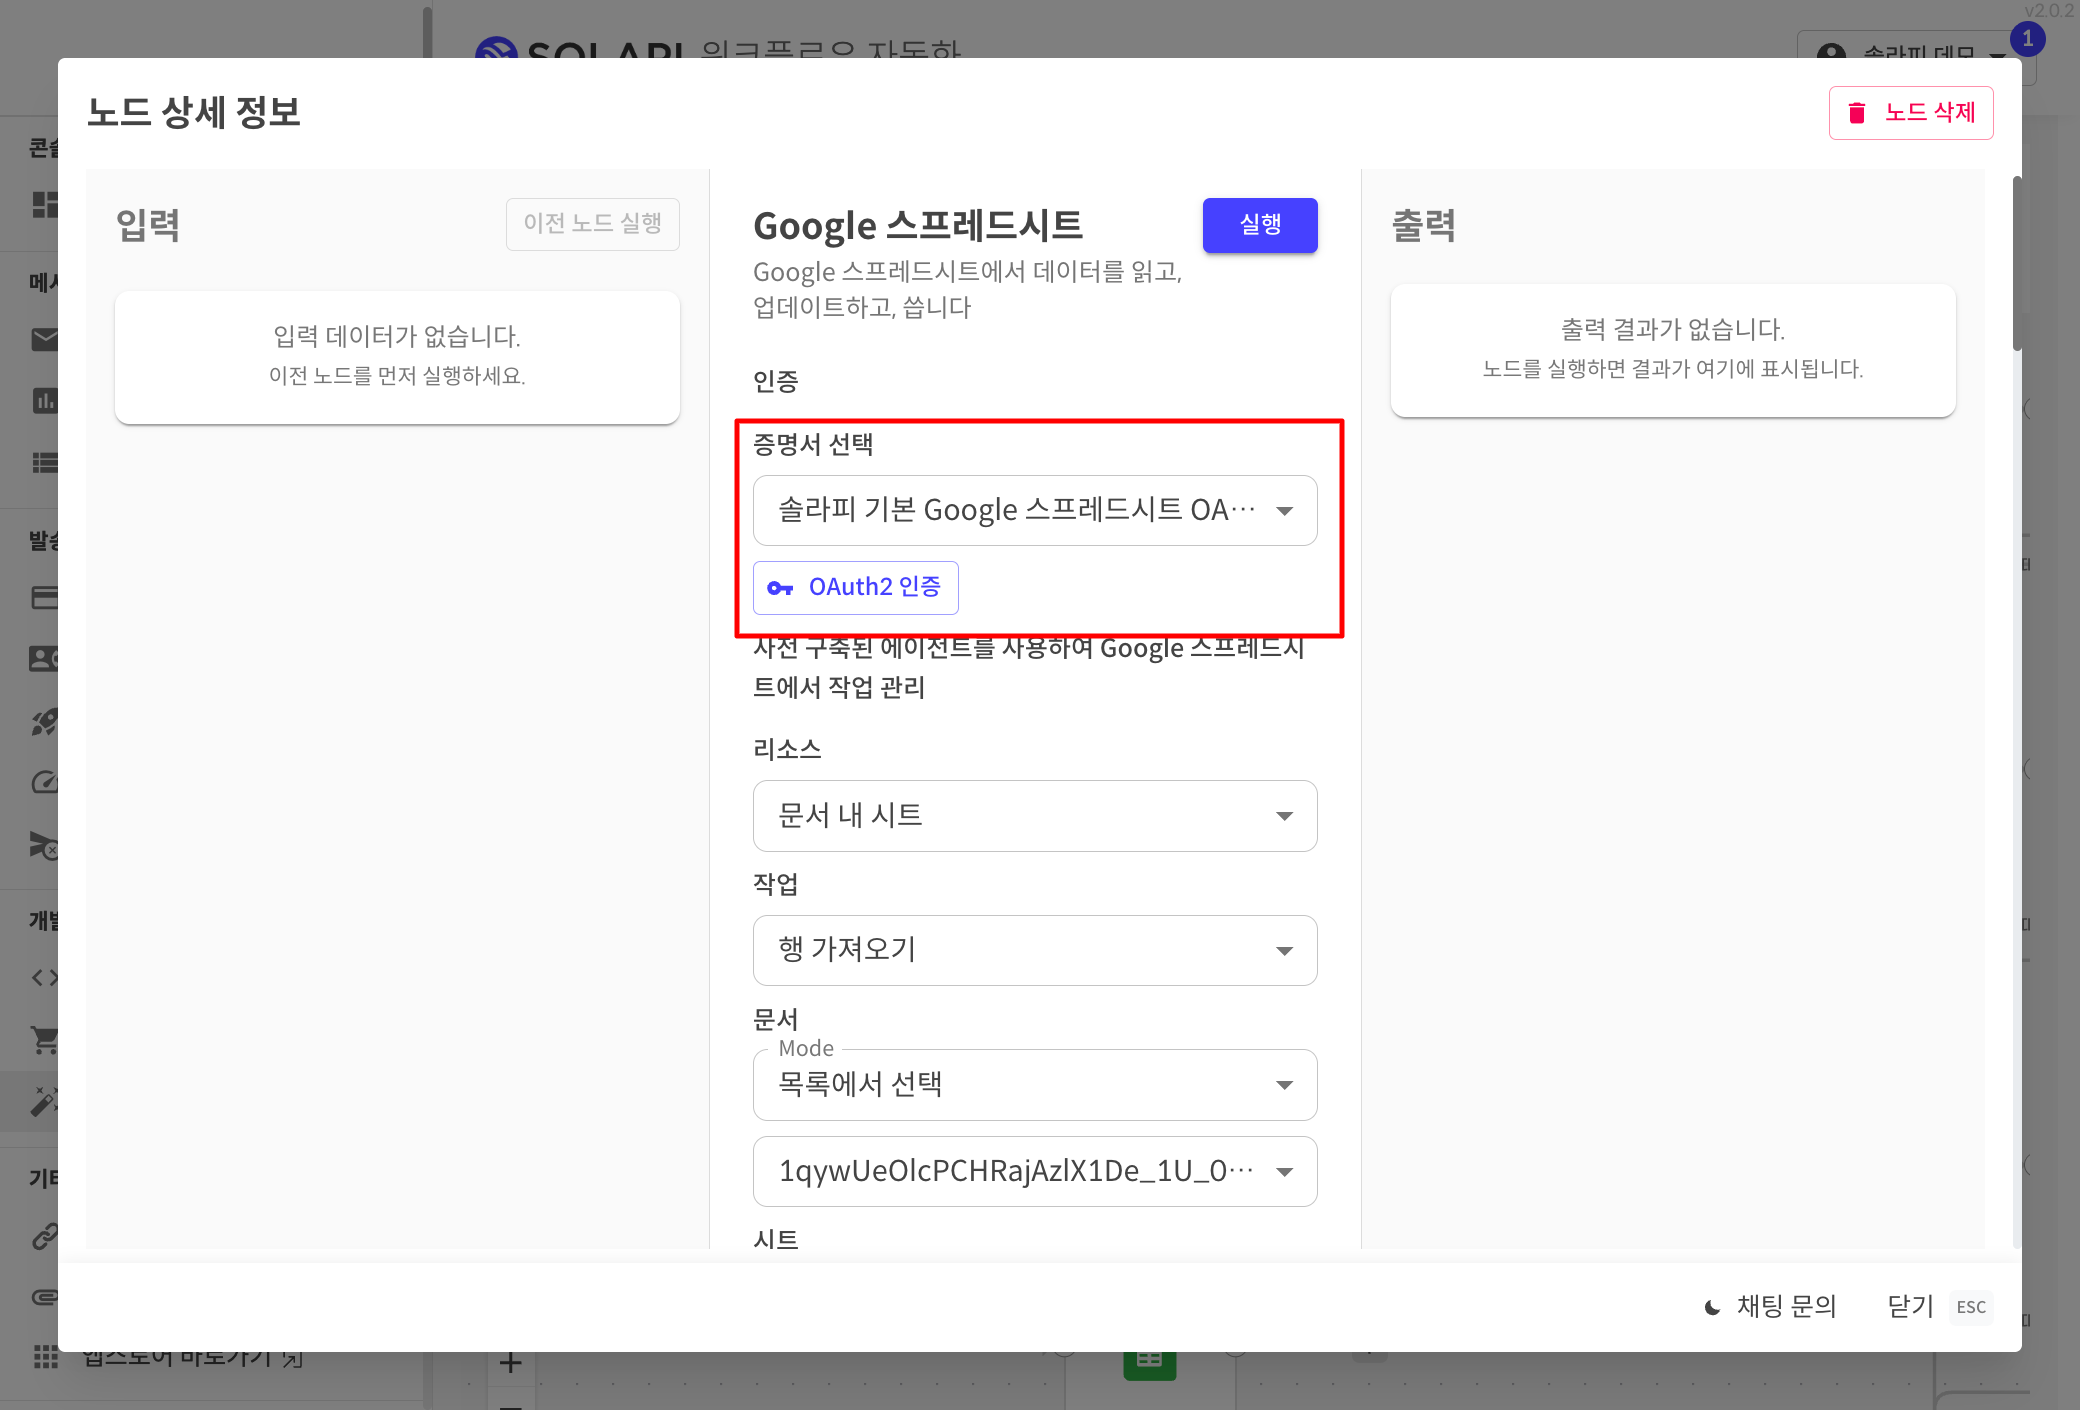
Task: Click the OAuth2 인증 button
Action: 855,588
